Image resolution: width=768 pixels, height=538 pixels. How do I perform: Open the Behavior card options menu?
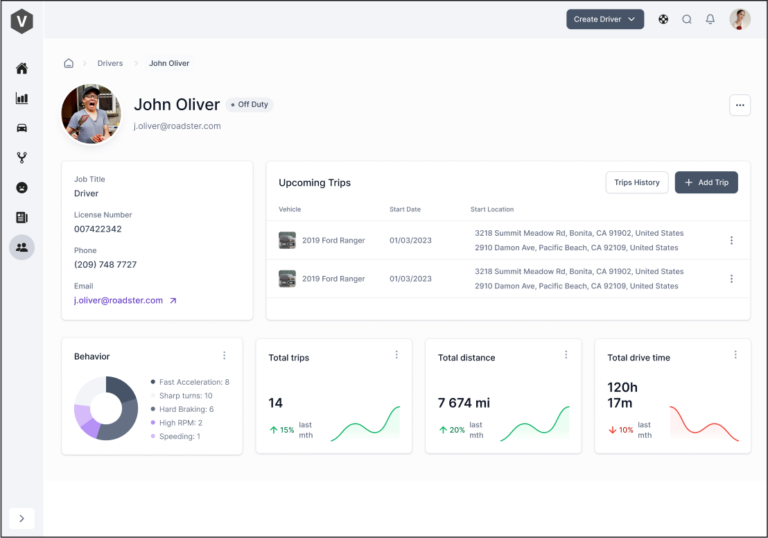click(x=224, y=355)
